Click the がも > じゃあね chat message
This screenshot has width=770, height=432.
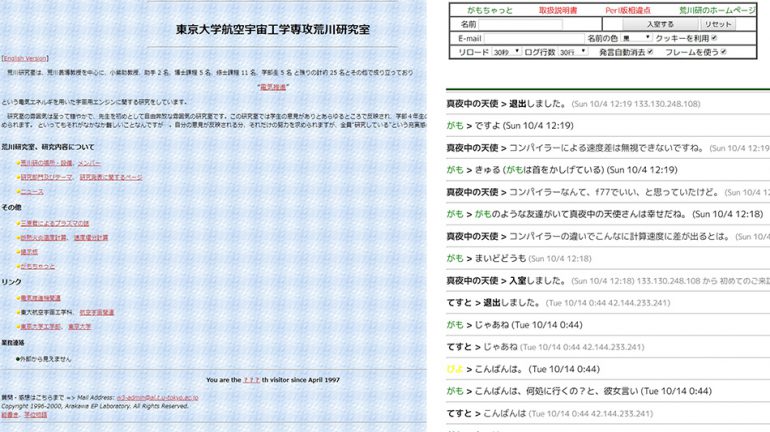tap(515, 325)
